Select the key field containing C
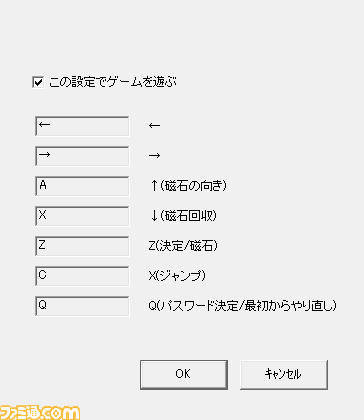 click(x=82, y=276)
